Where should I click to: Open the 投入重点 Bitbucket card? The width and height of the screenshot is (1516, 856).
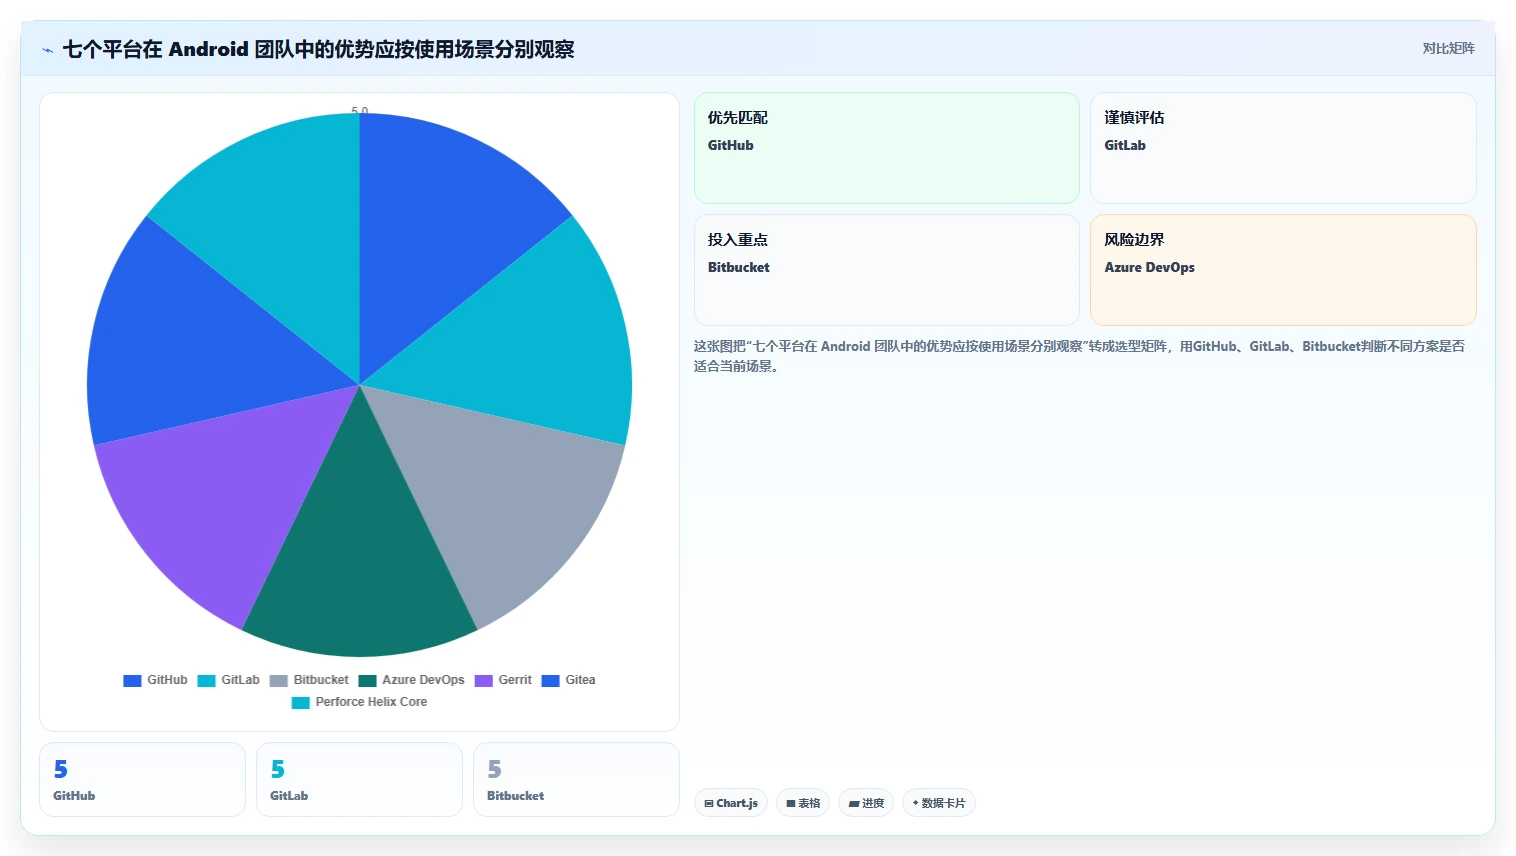[x=886, y=270]
